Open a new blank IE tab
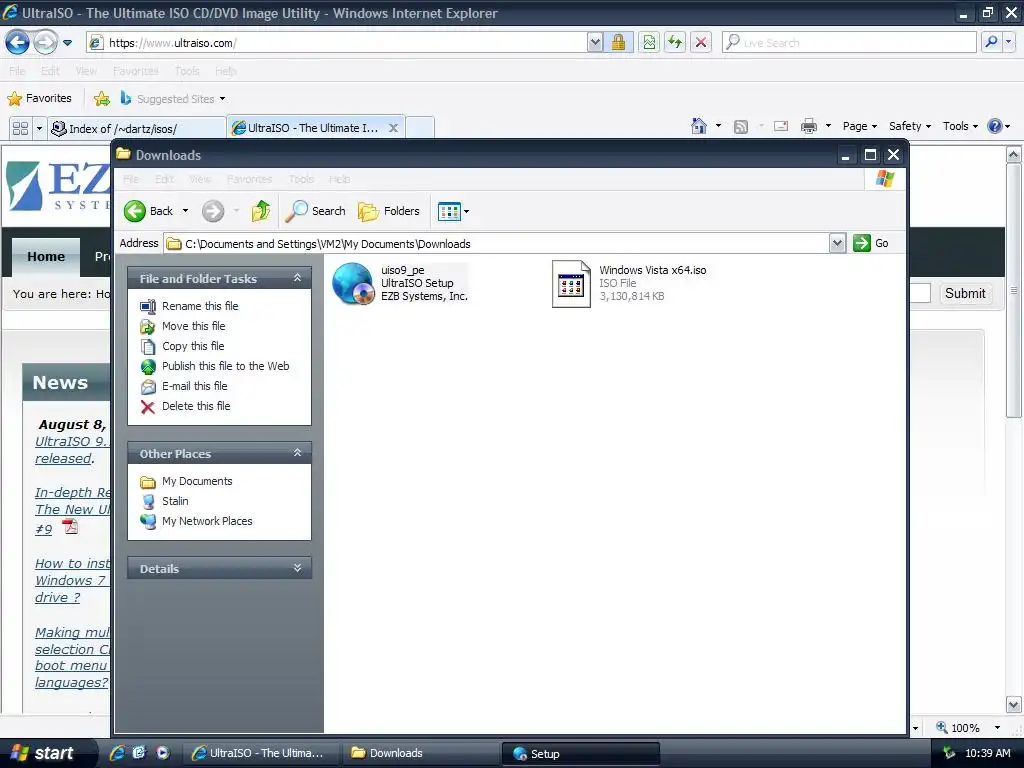 [x=420, y=128]
